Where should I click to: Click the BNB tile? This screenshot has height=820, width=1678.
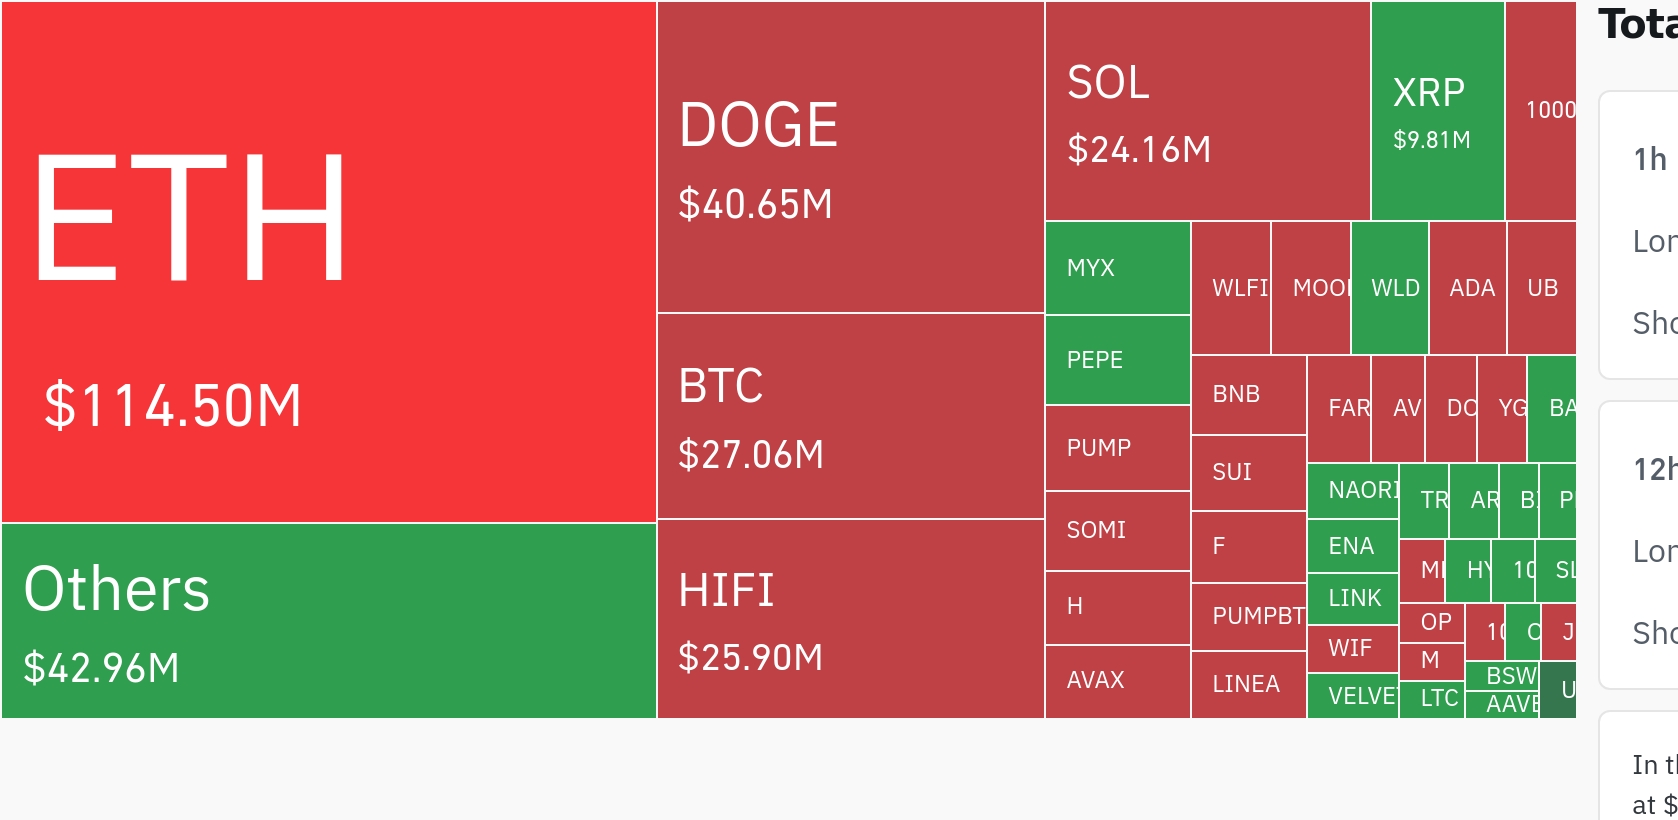click(1248, 394)
